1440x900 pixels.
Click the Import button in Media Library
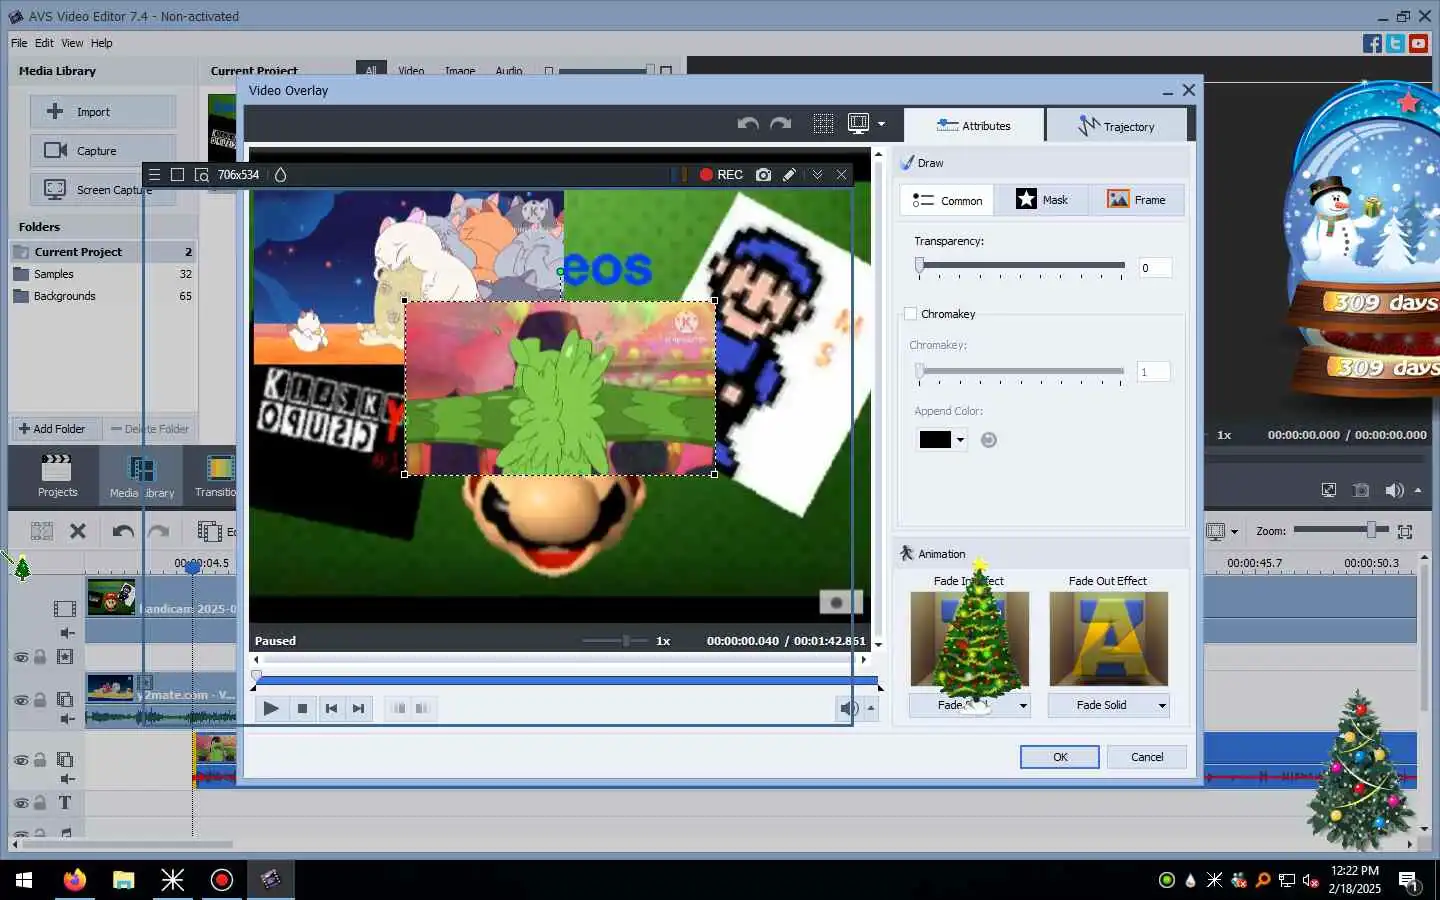pos(103,111)
